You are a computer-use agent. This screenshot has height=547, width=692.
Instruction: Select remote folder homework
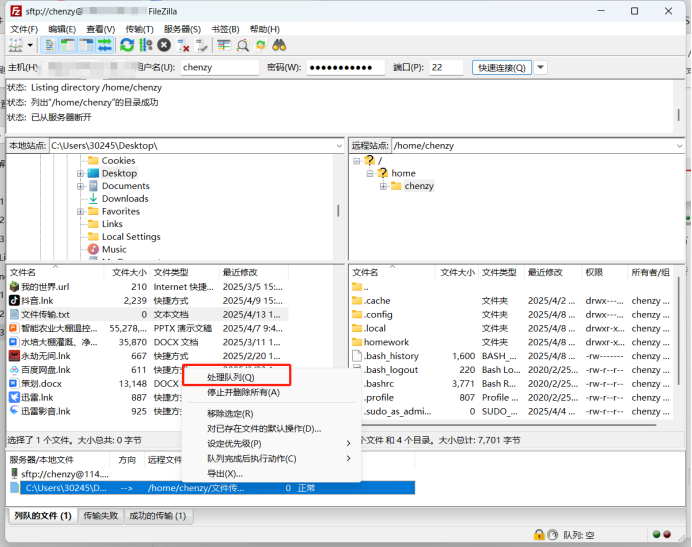pyautogui.click(x=386, y=342)
